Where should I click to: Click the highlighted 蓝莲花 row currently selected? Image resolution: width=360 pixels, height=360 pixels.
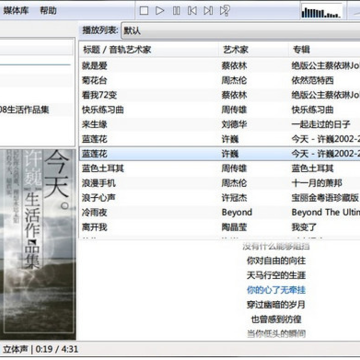pos(220,154)
